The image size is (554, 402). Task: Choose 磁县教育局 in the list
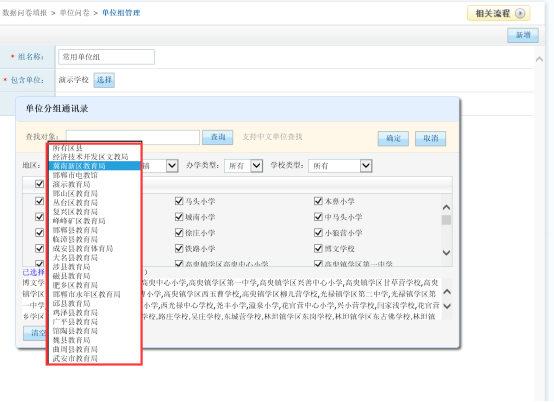coord(71,276)
